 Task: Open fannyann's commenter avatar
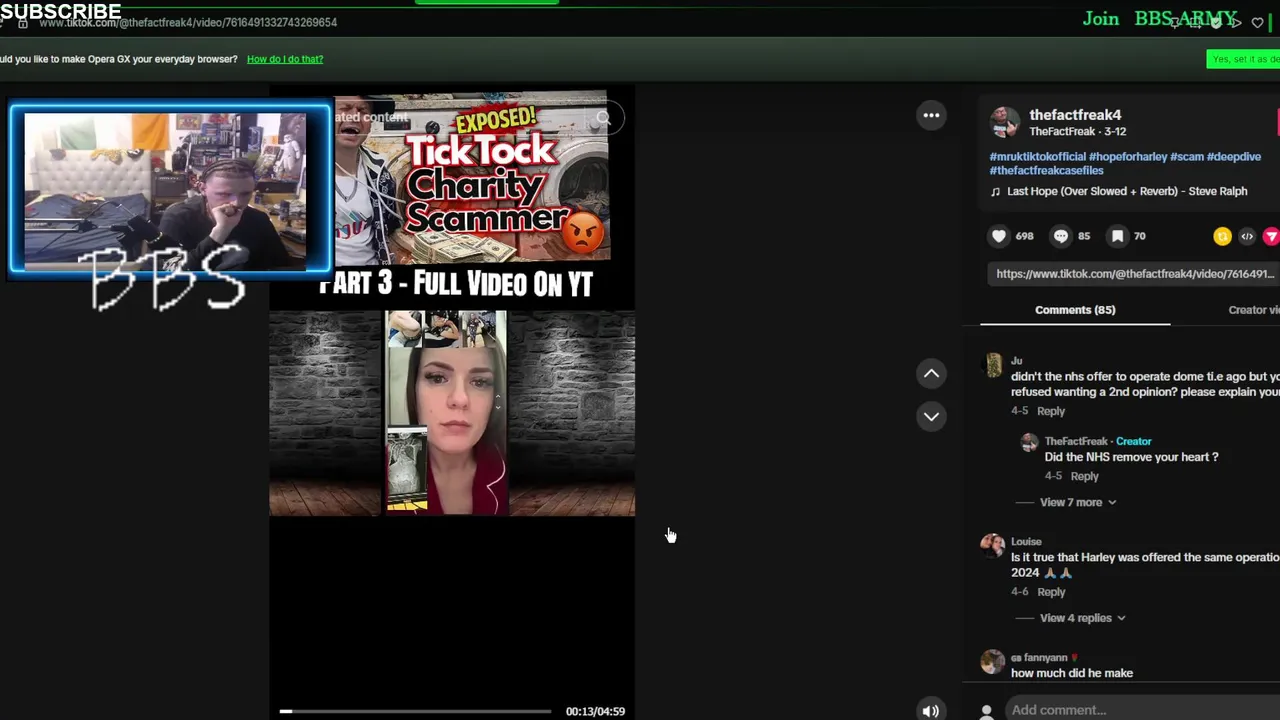coord(992,661)
